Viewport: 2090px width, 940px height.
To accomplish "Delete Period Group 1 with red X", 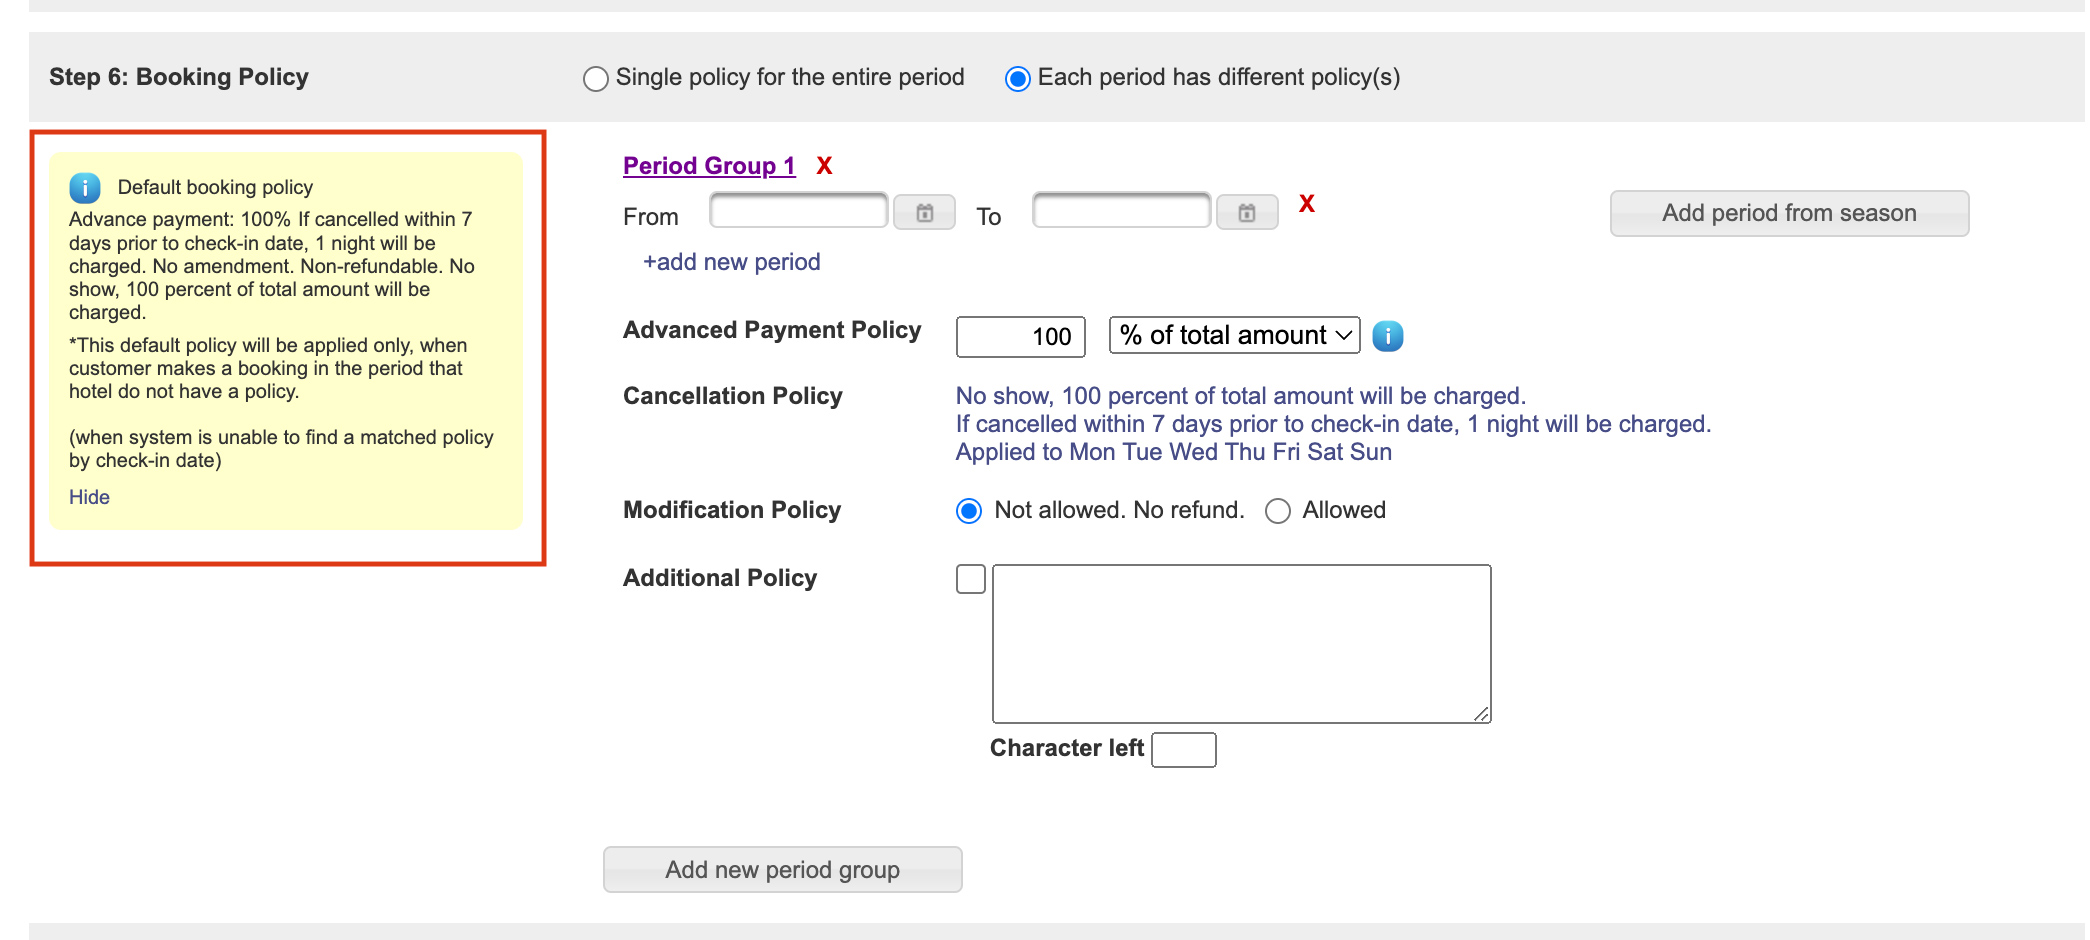I will tap(824, 166).
